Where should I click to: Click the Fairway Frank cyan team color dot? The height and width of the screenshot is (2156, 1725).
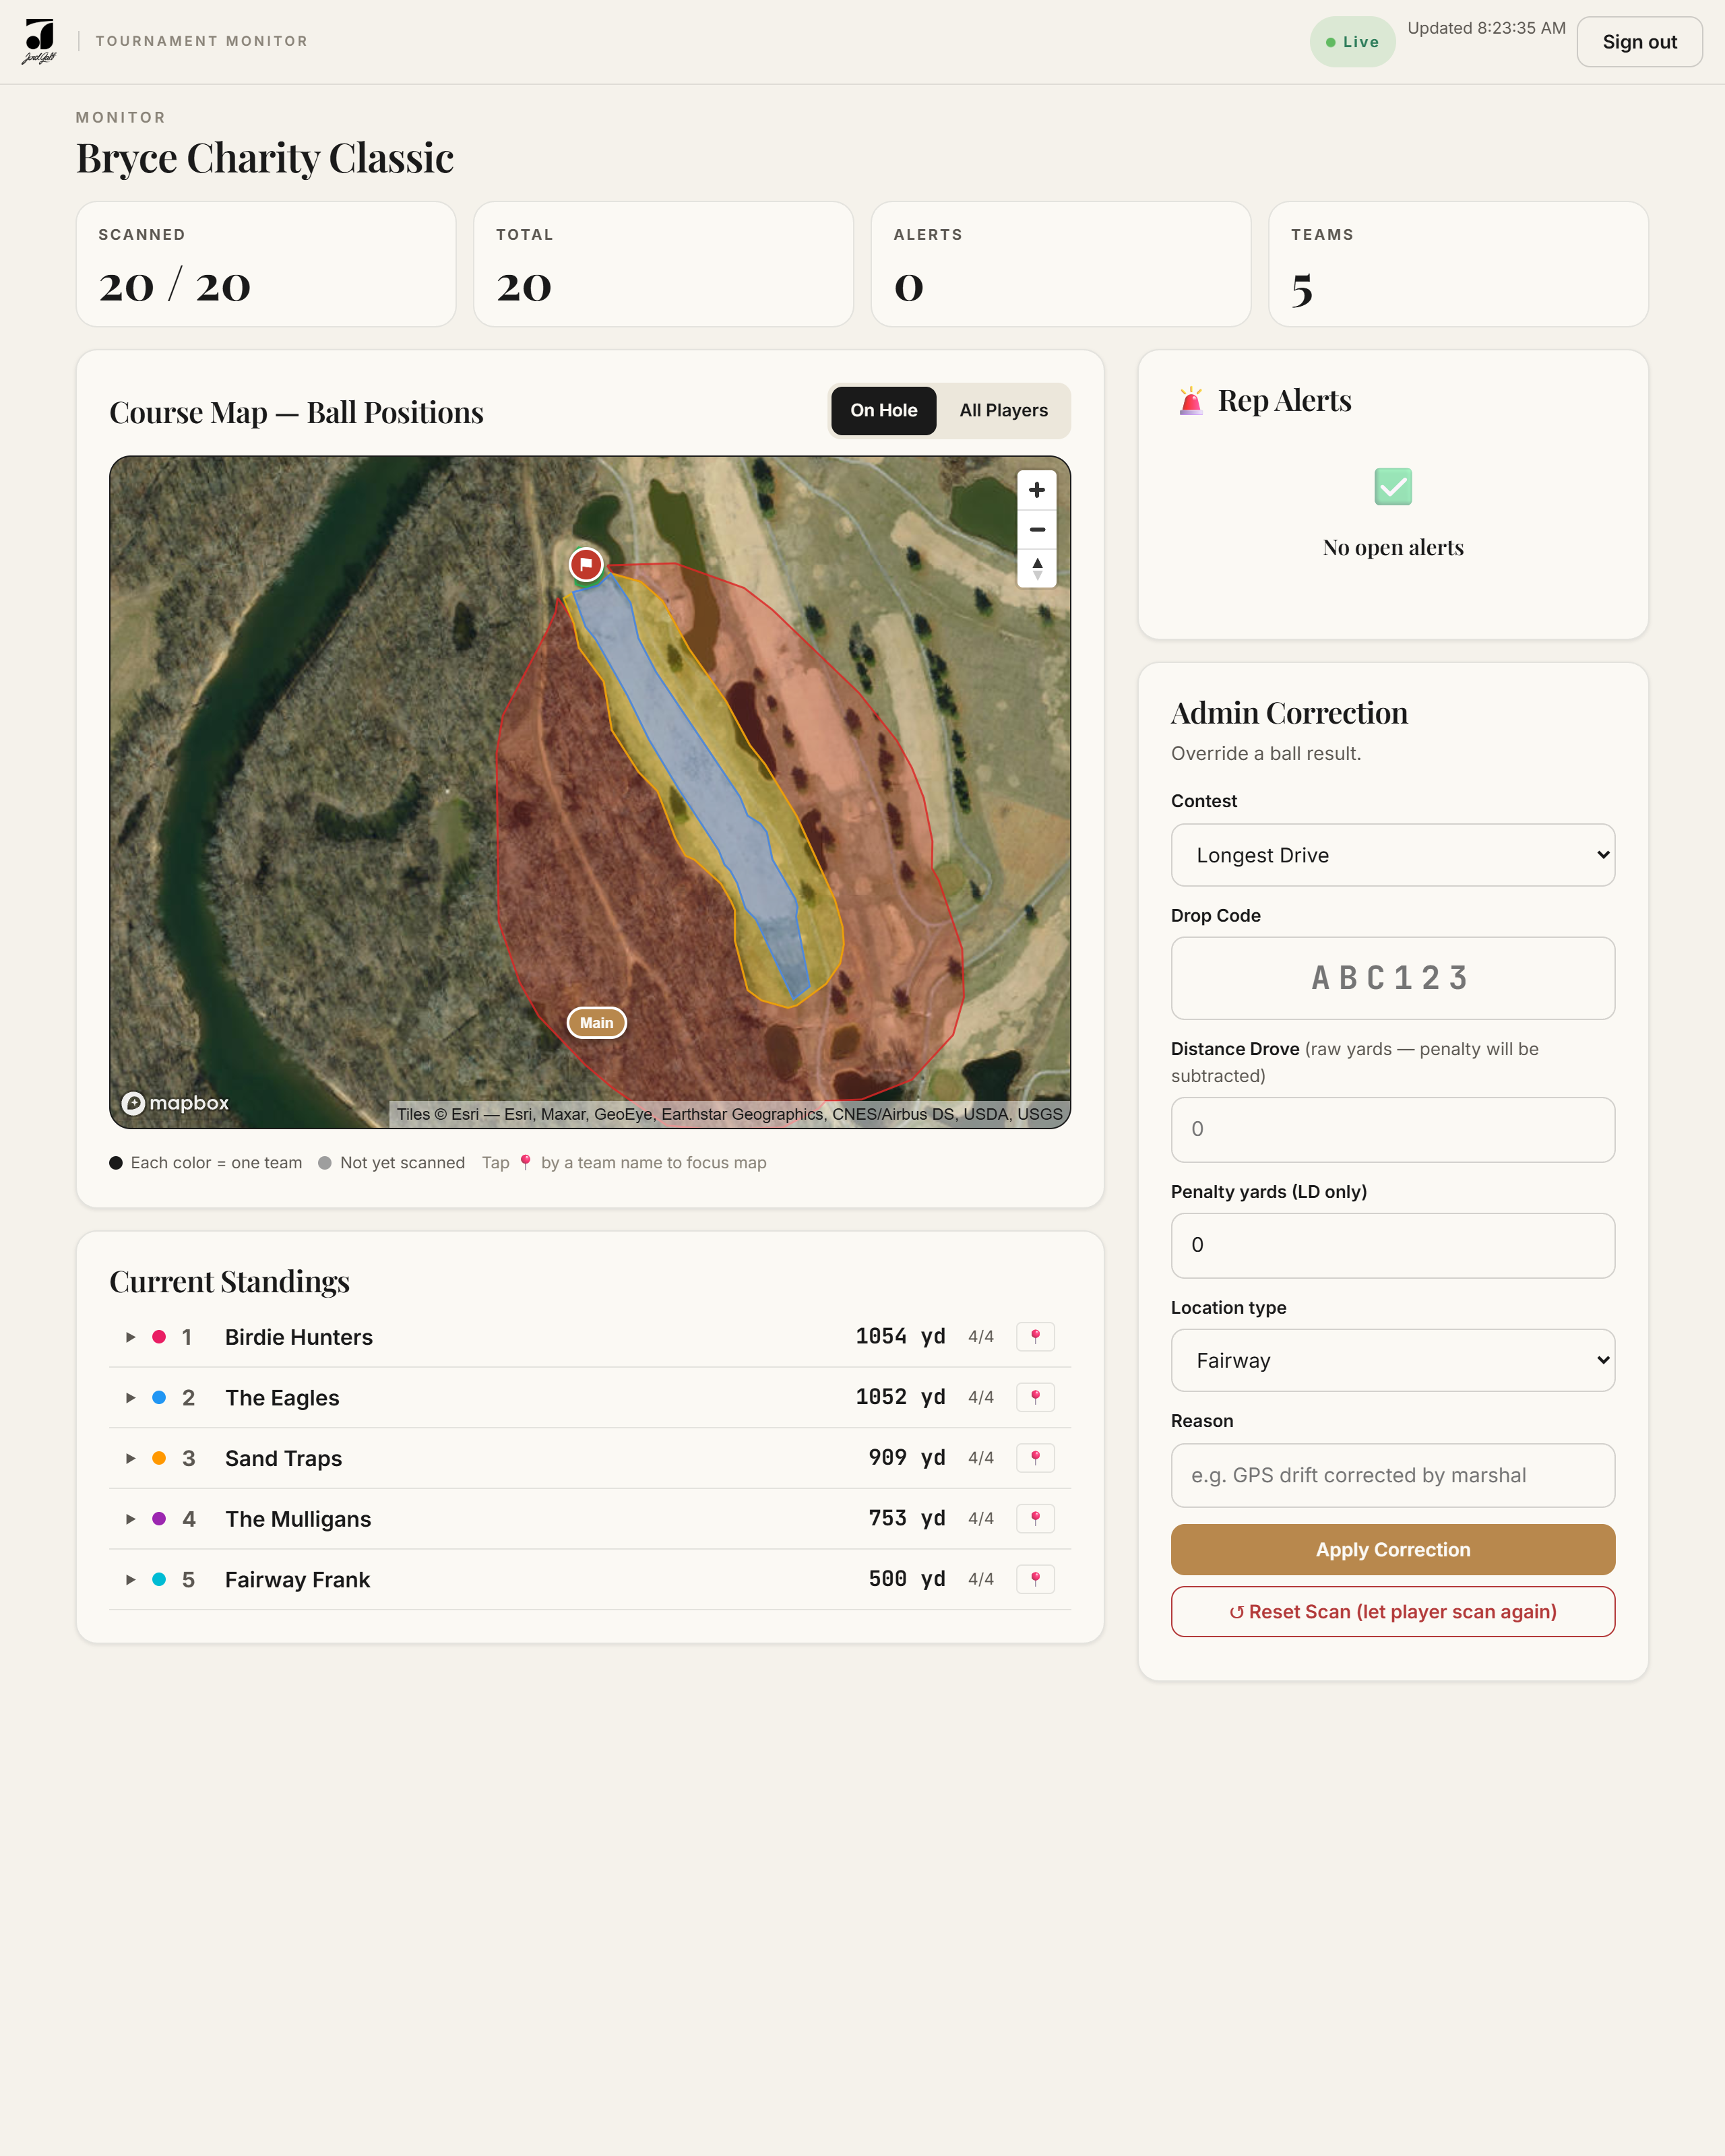pos(159,1579)
